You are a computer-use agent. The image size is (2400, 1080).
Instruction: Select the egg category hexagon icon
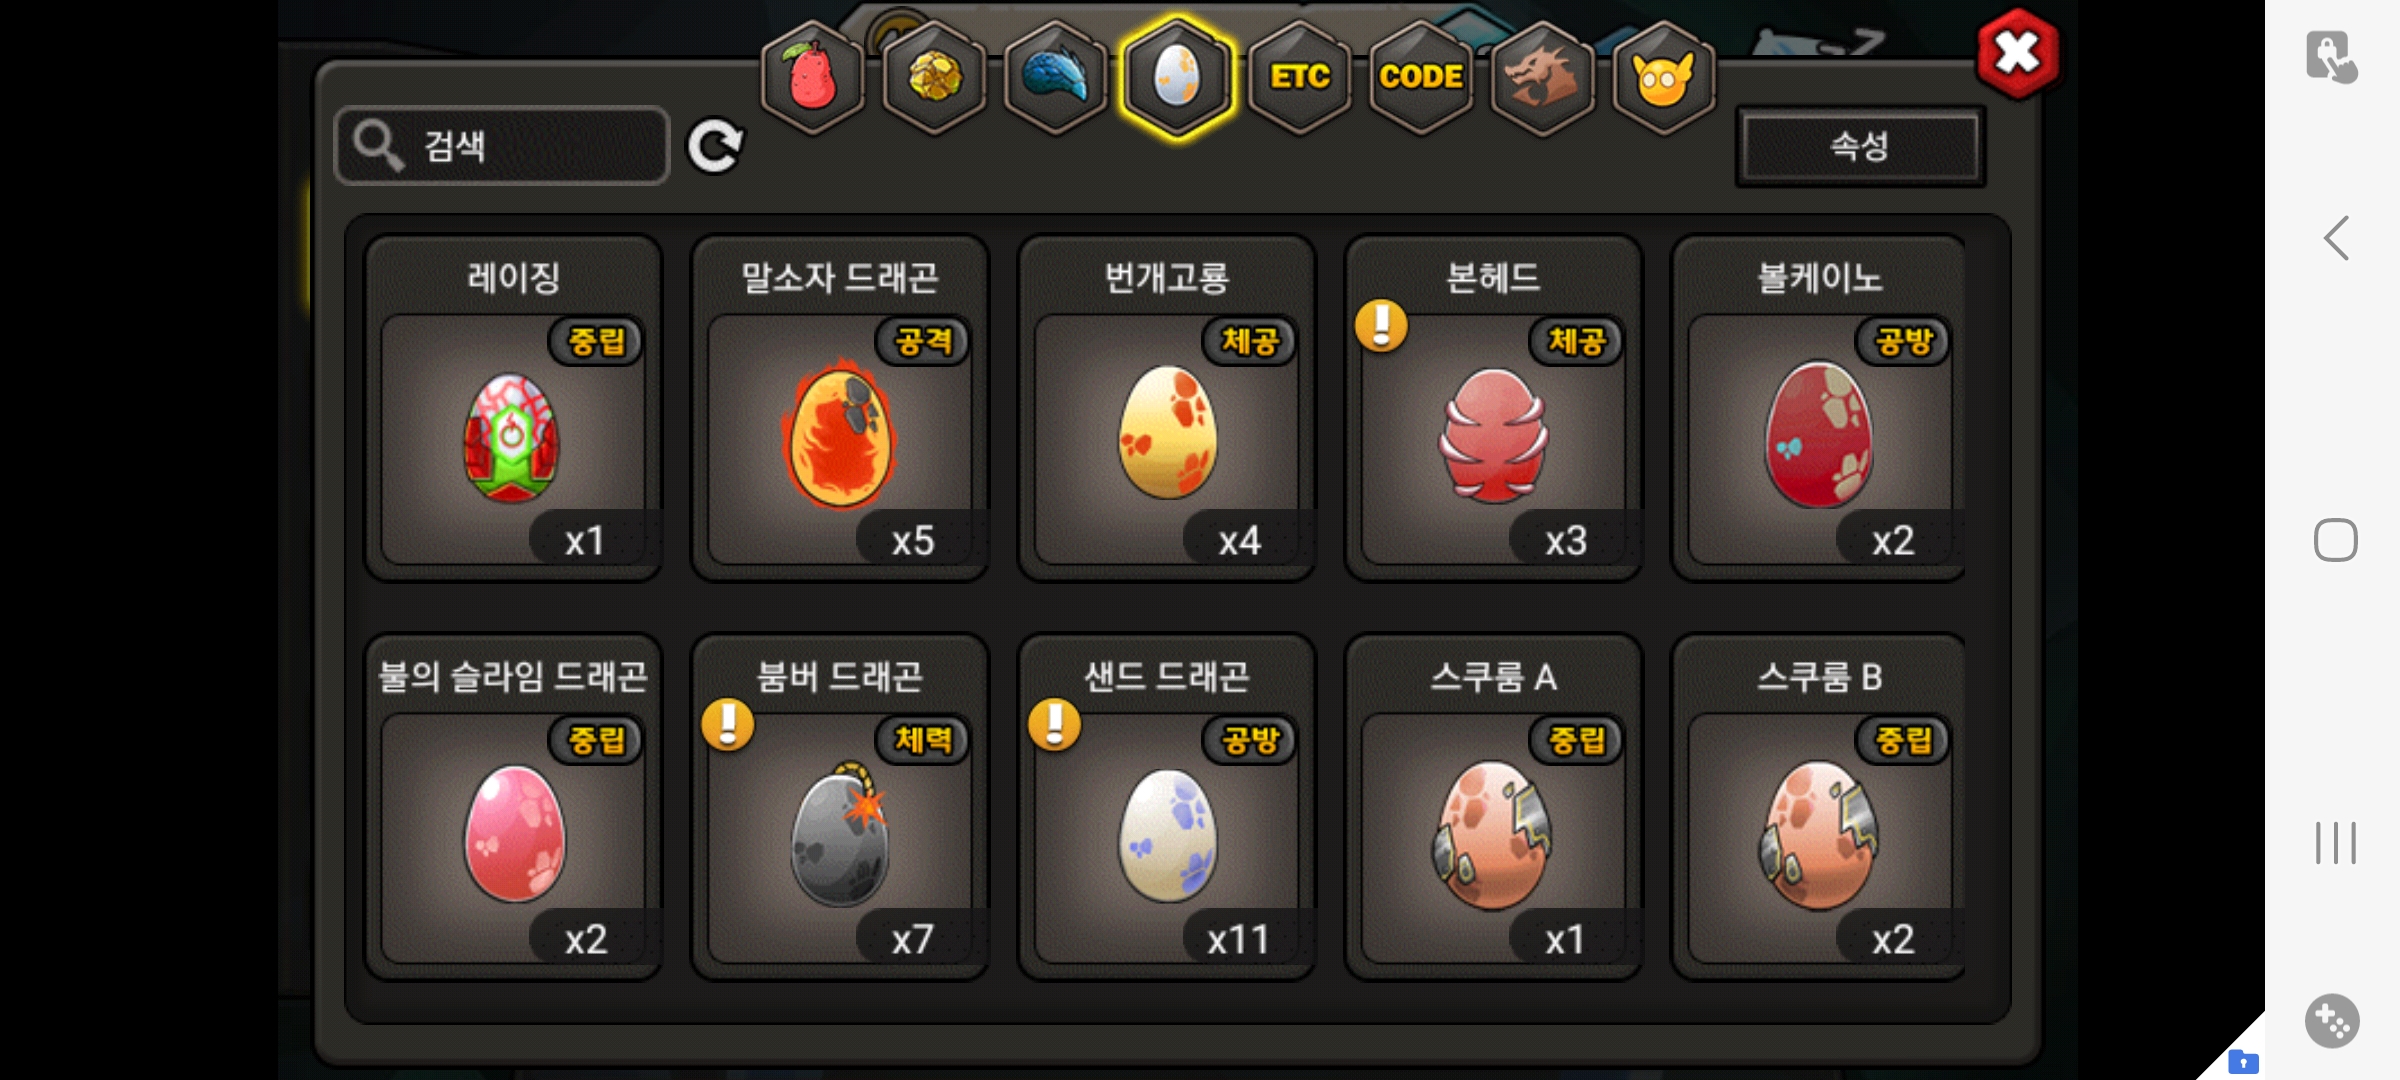1177,77
